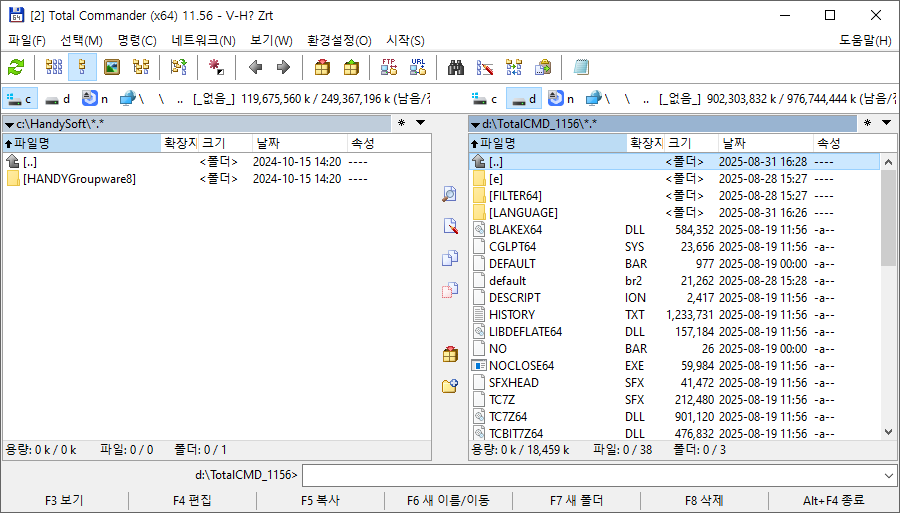
Task: Expand the command line history dropdown
Action: click(x=889, y=475)
